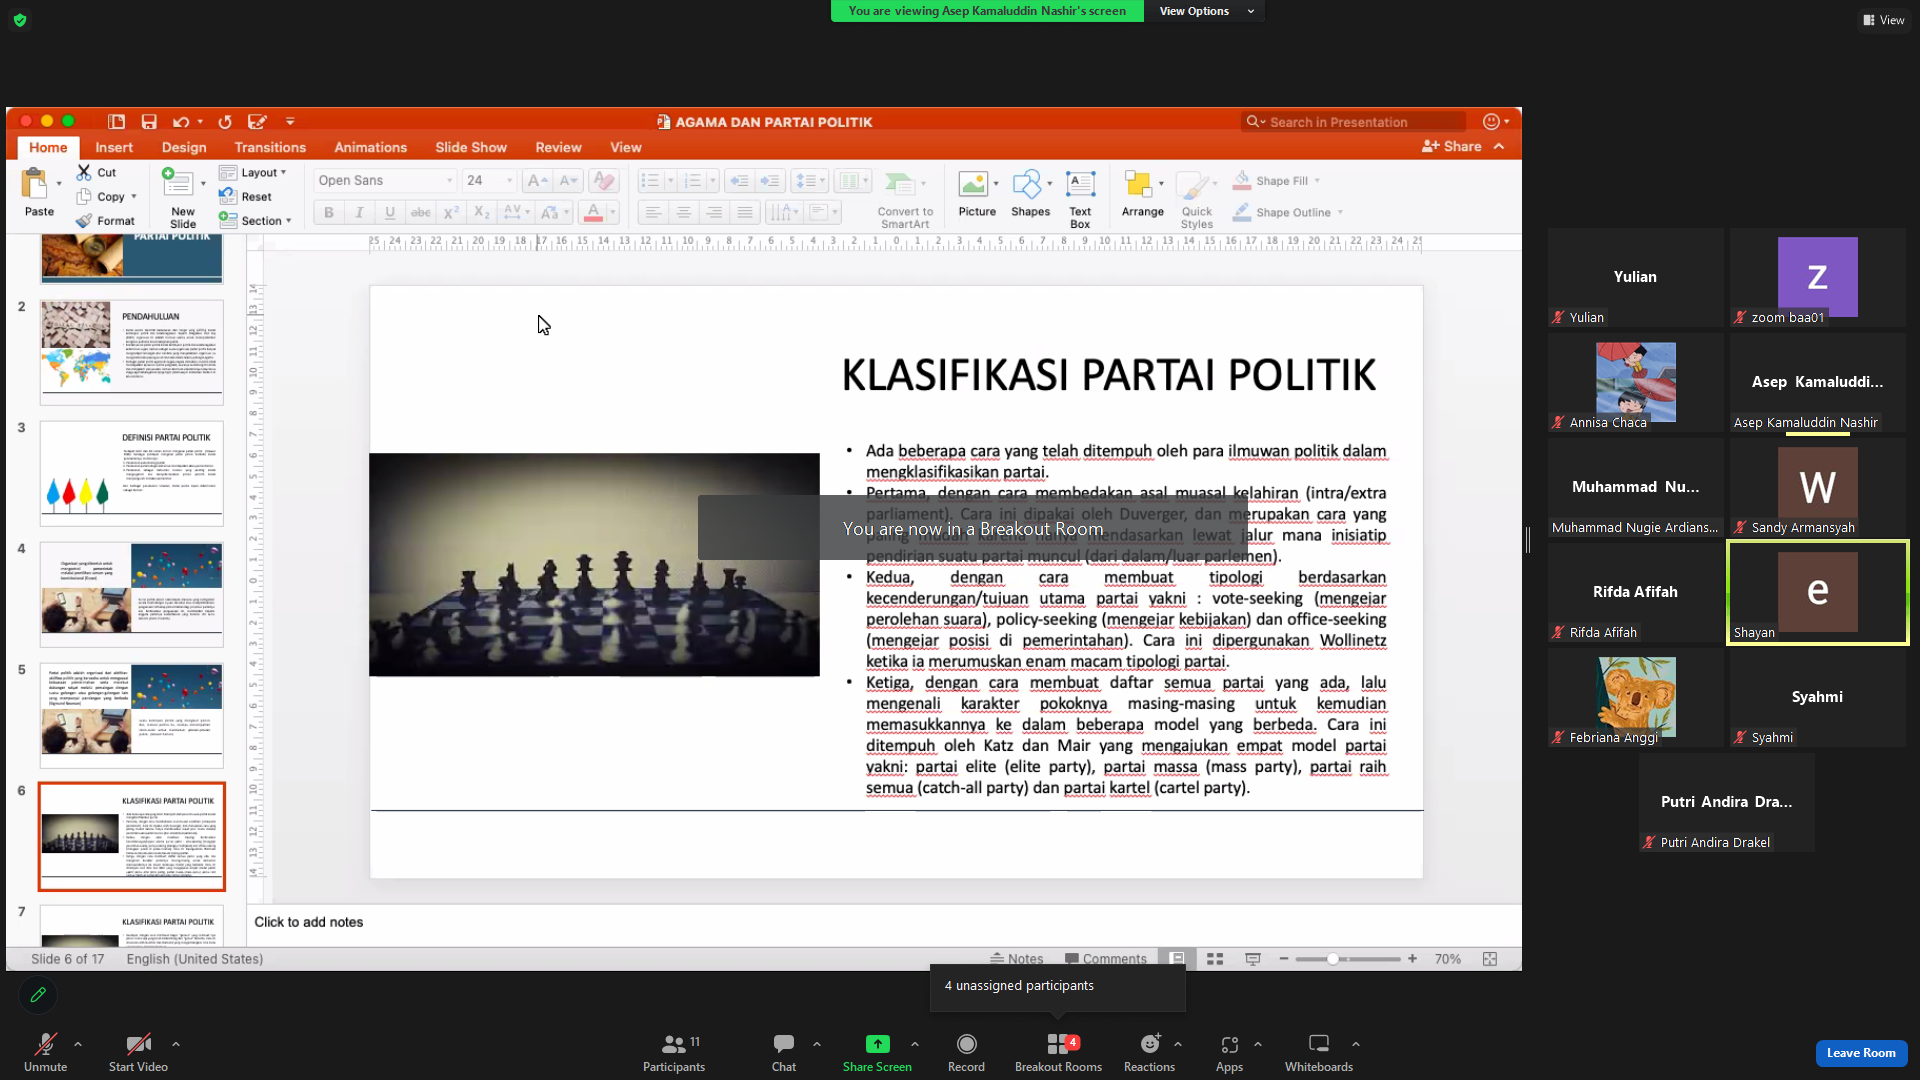This screenshot has height=1080, width=1920.
Task: Select slide 3 thumbnail Definisi Partai Politik
Action: coord(132,473)
